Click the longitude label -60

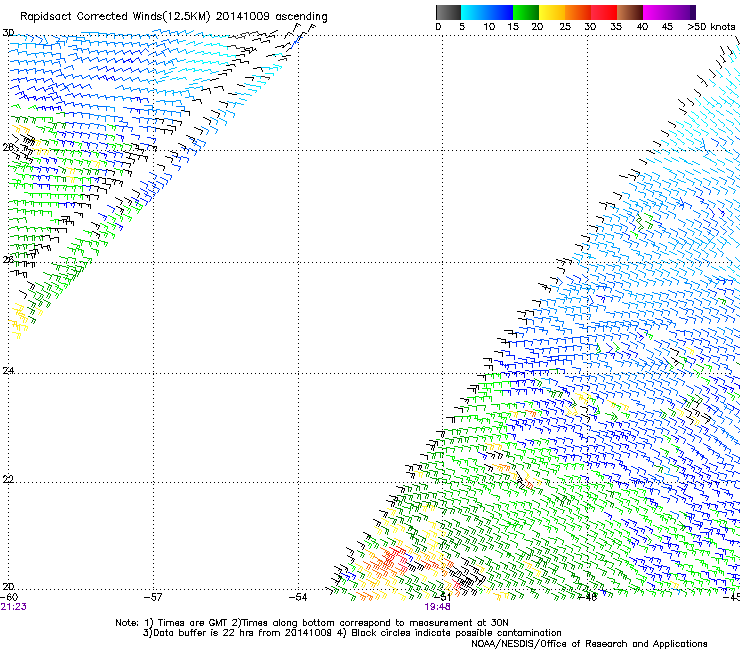pyautogui.click(x=9, y=597)
